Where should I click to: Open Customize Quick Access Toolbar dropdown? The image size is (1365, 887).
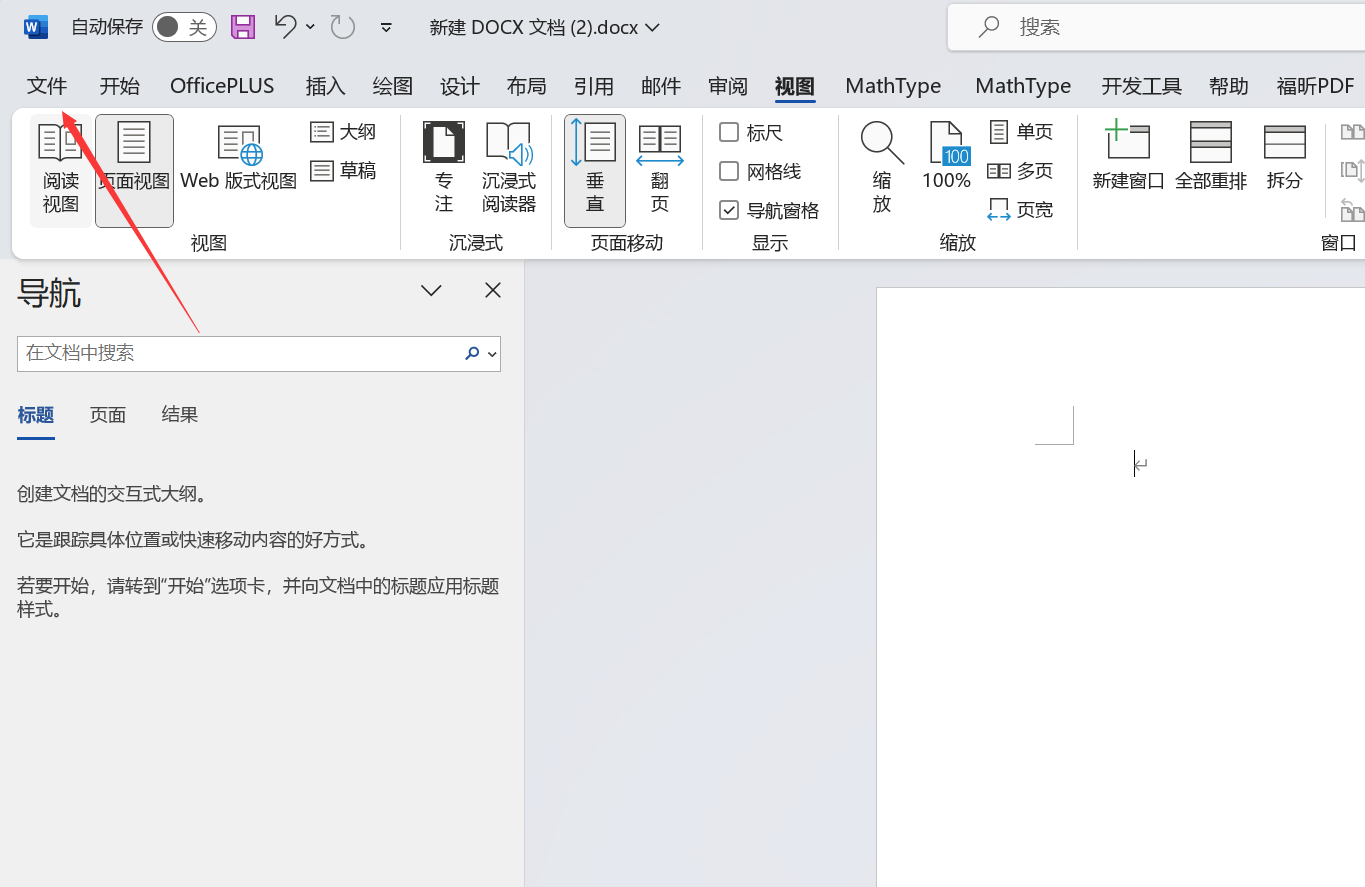point(387,27)
